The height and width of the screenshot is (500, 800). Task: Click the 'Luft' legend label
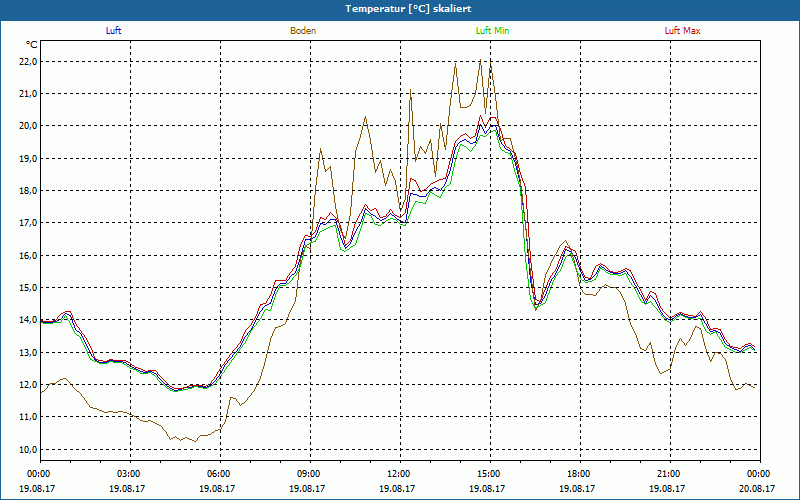[x=113, y=31]
